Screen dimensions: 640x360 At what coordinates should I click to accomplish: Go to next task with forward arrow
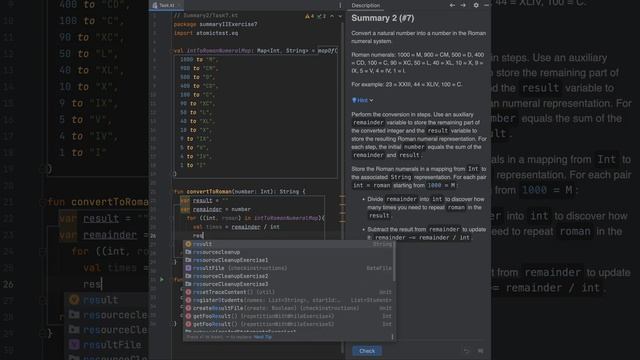click(463, 5)
